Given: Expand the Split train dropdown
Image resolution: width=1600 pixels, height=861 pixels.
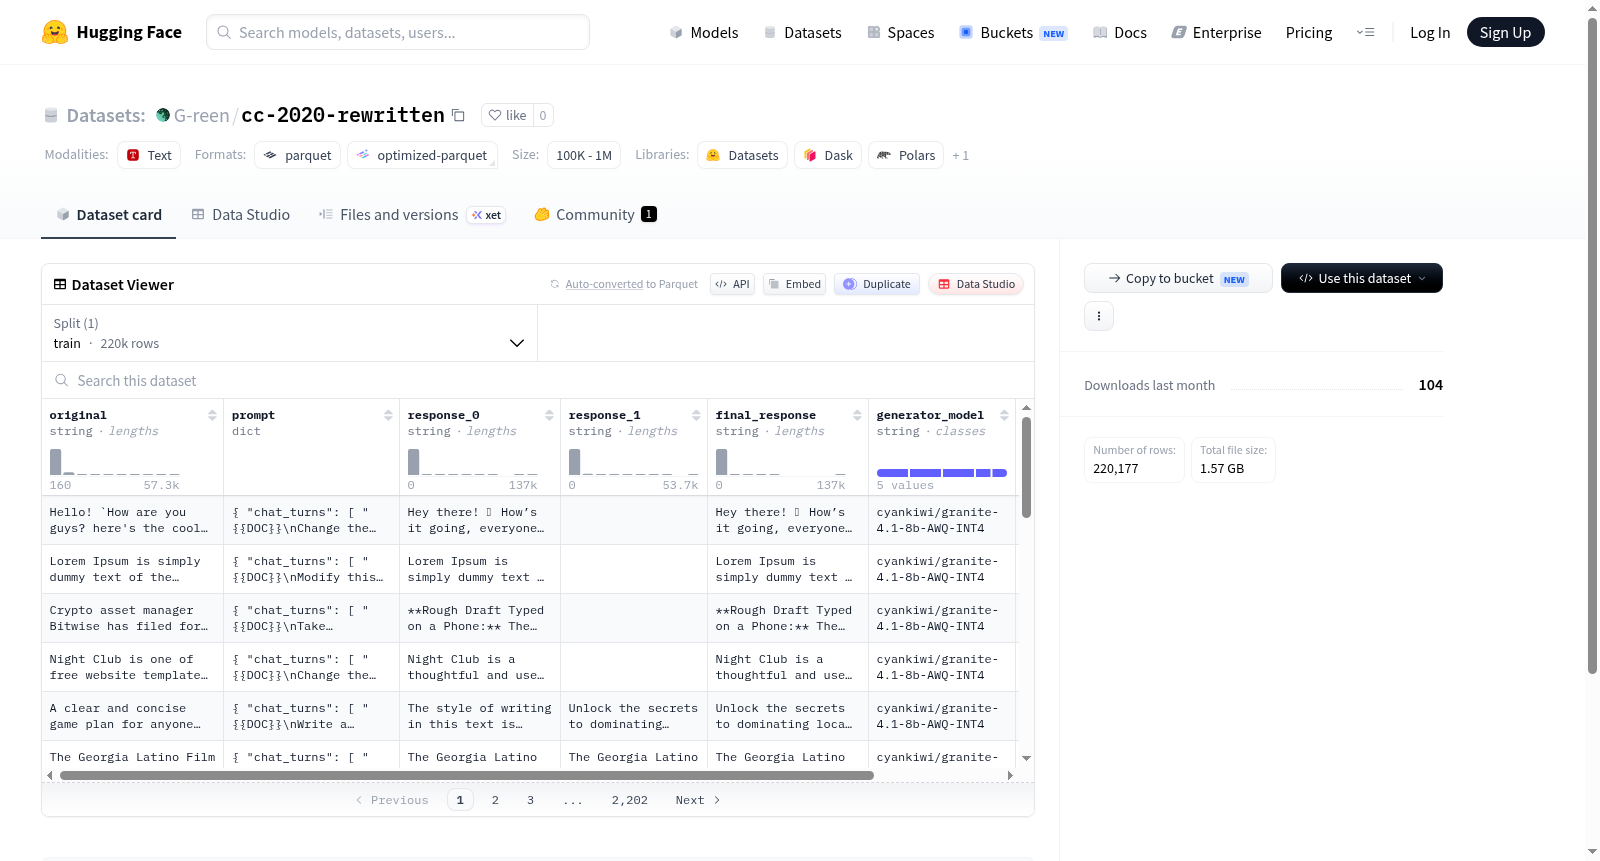Looking at the screenshot, I should [290, 333].
